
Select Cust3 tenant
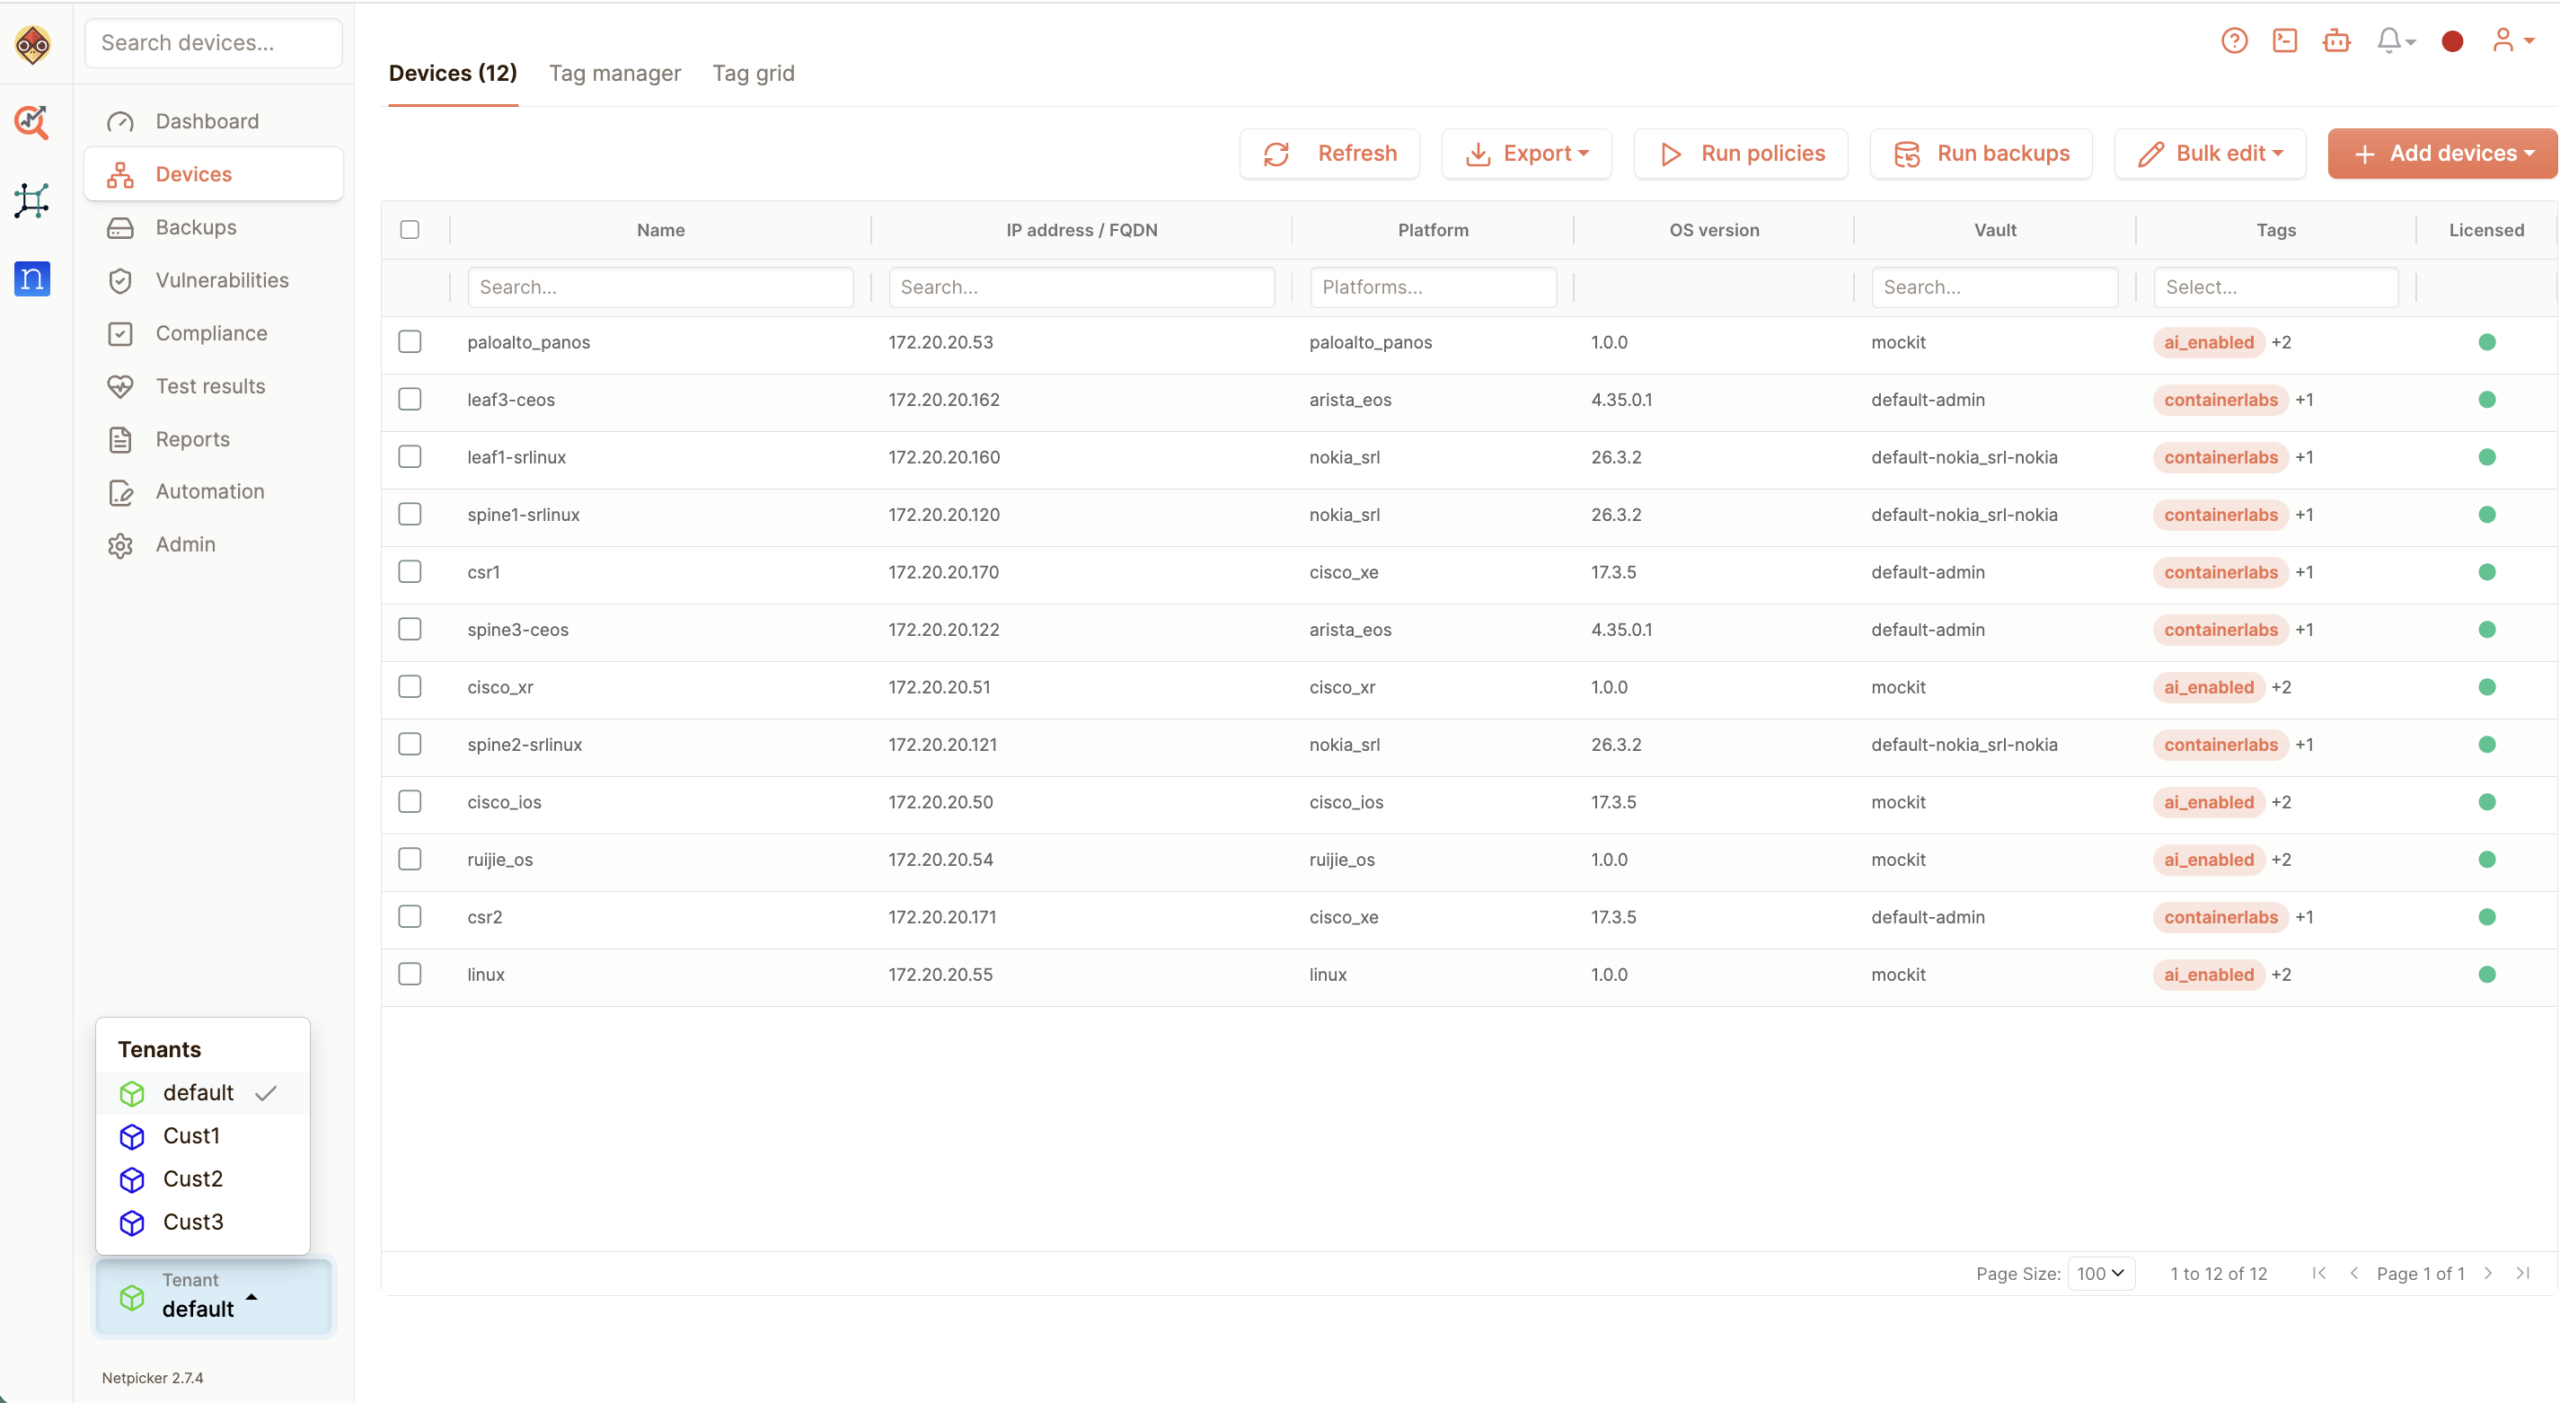click(x=202, y=1222)
